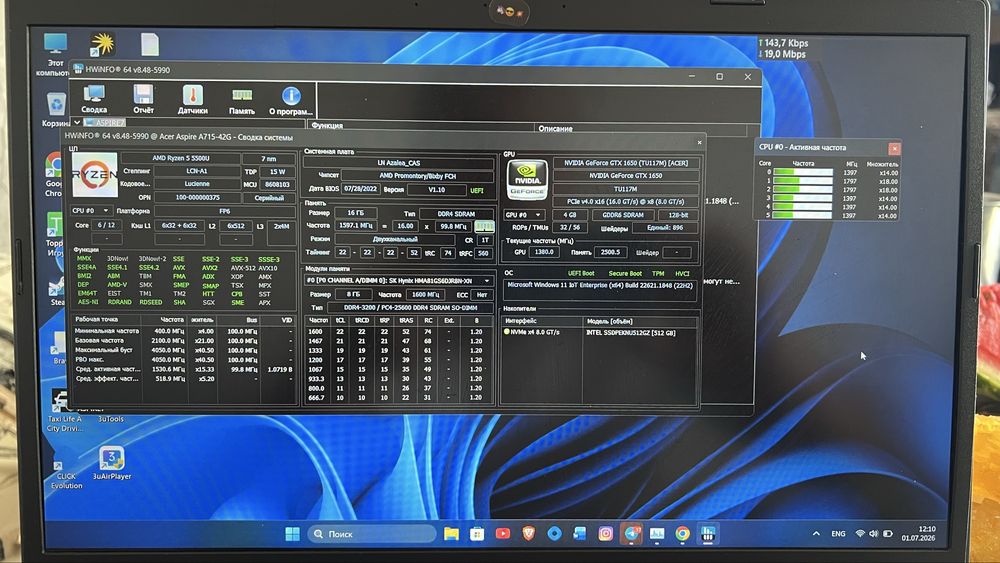Open the Корзина recycle bin icon

click(56, 109)
